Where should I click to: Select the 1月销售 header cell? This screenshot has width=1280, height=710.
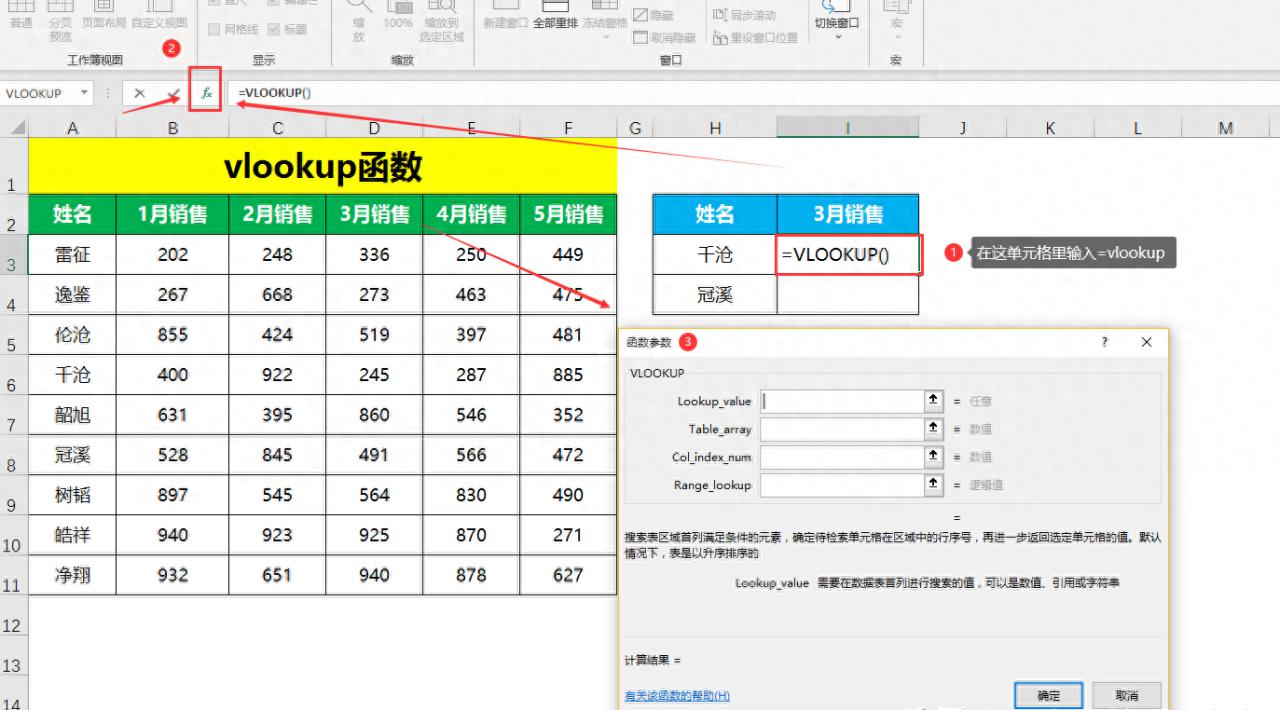173,214
